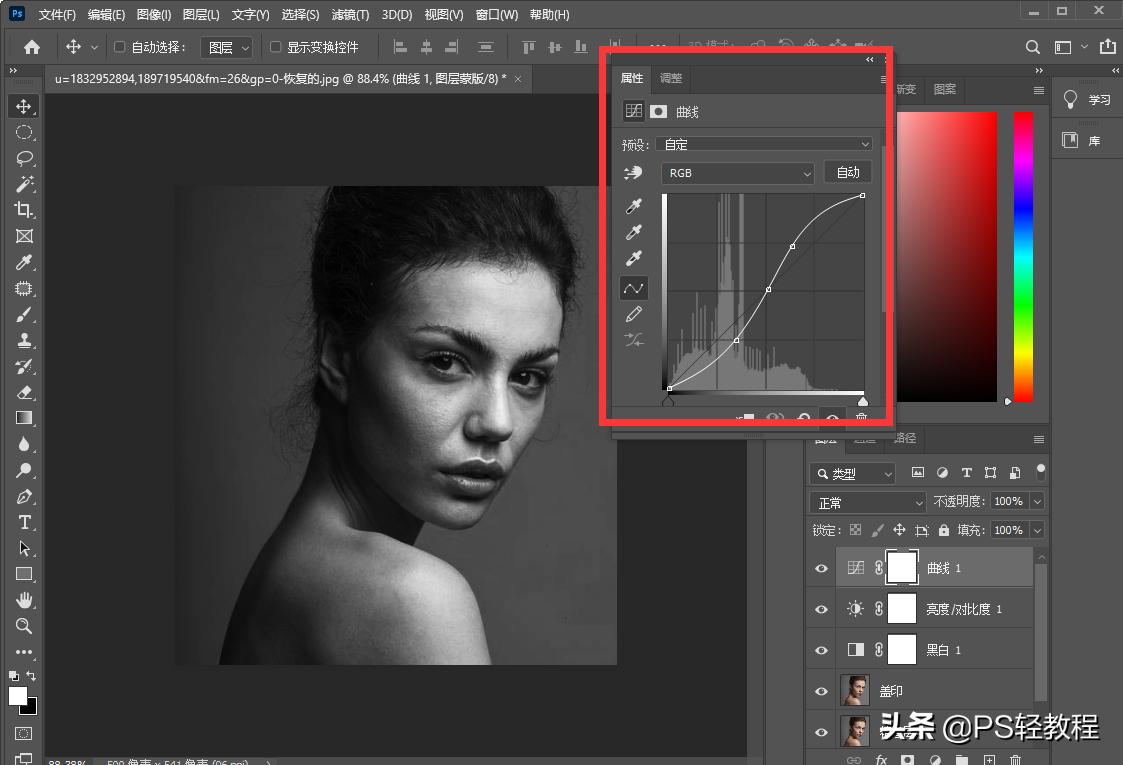Select the Move tool in toolbar

pyautogui.click(x=24, y=106)
